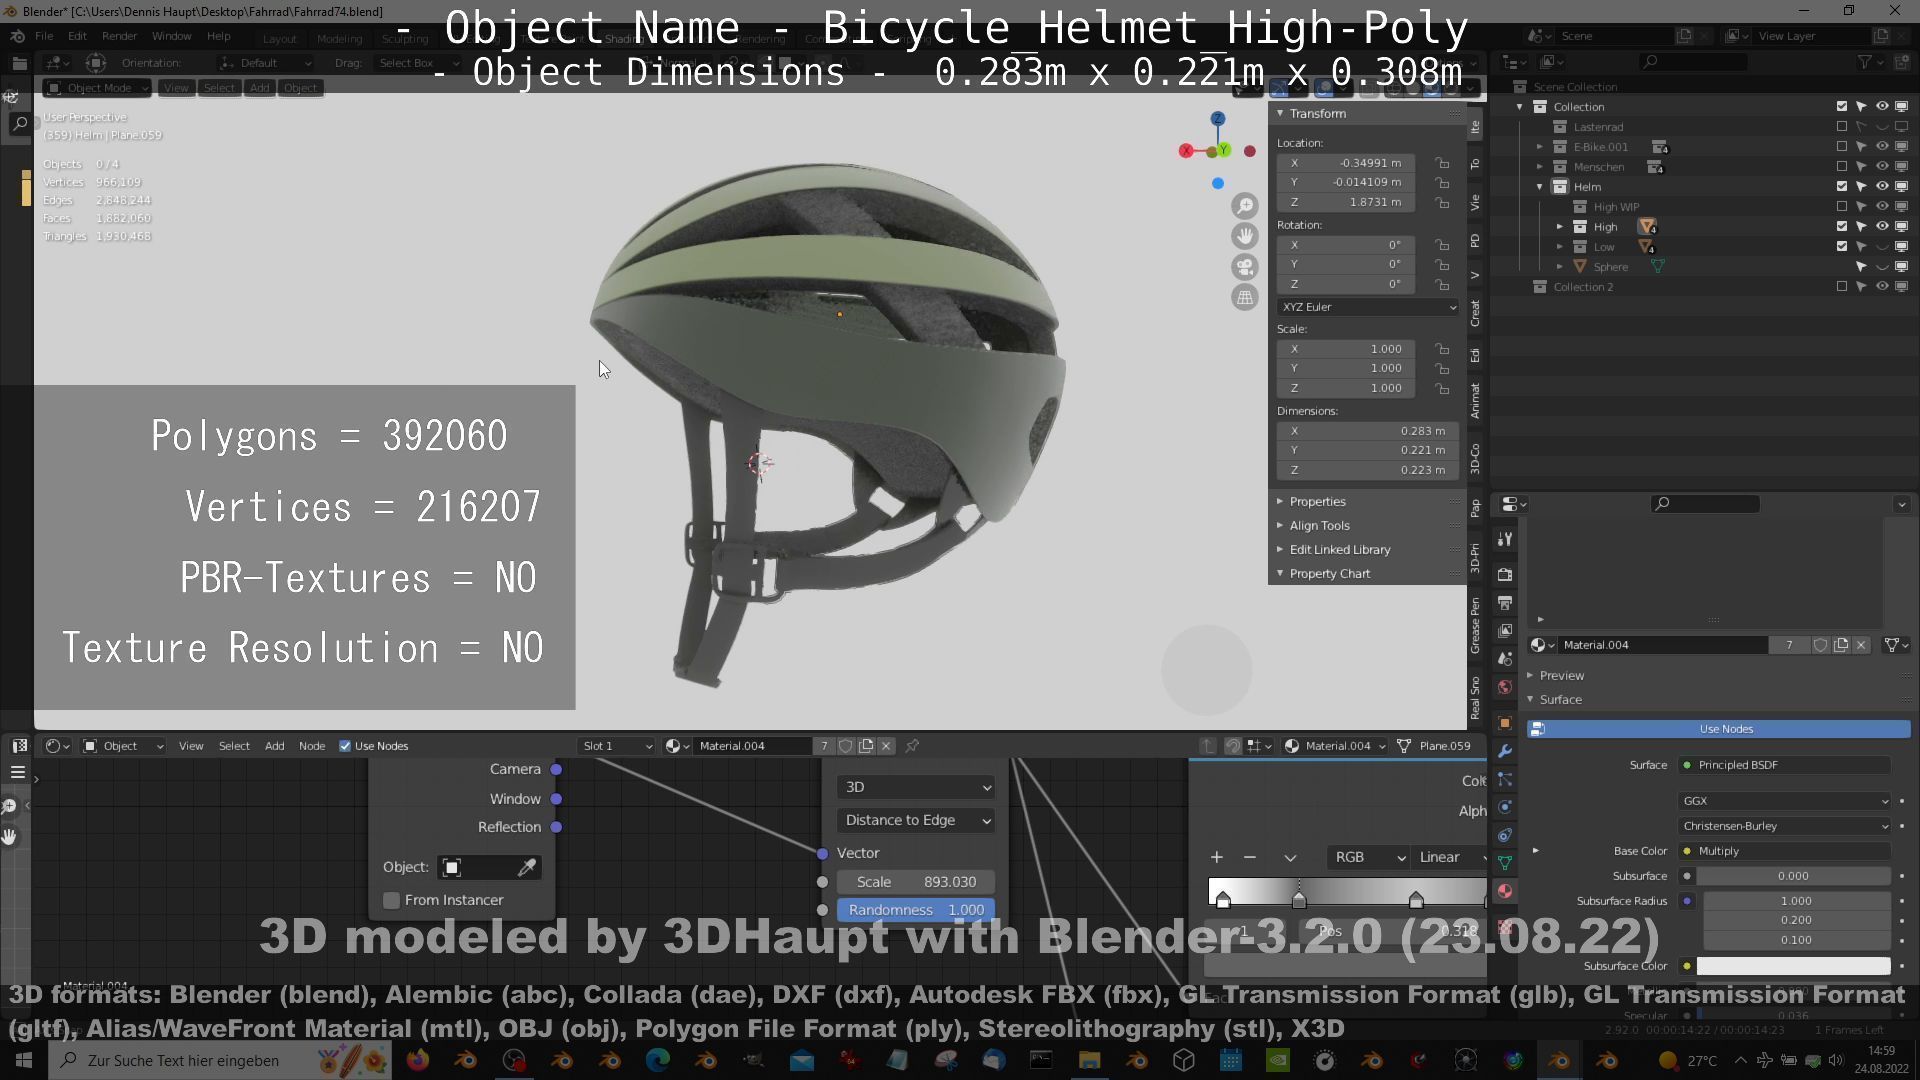Image resolution: width=1920 pixels, height=1080 pixels.
Task: Open the Output properties tab icon
Action: coord(1505,603)
